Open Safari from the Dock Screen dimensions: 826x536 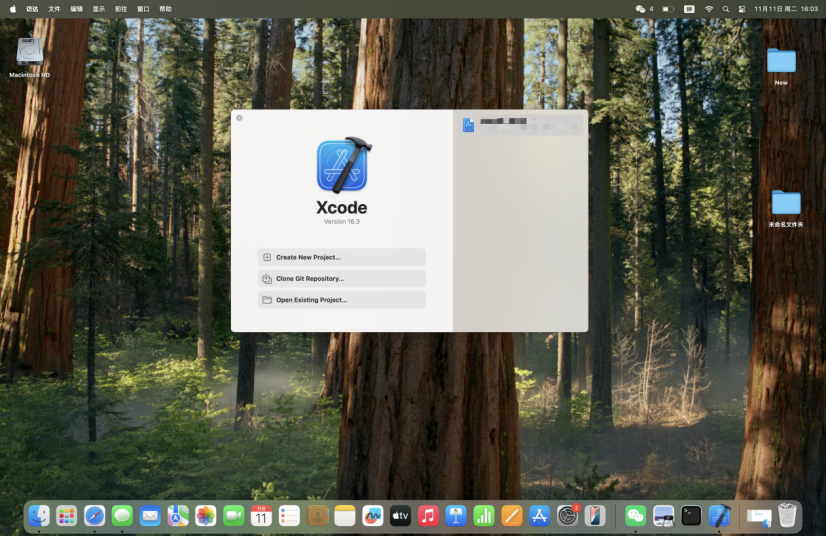94,516
